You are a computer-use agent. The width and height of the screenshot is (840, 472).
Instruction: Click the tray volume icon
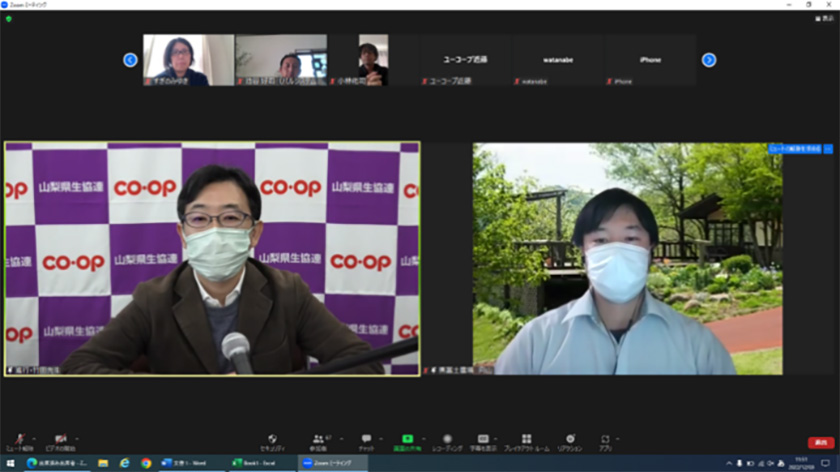pyautogui.click(x=770, y=463)
